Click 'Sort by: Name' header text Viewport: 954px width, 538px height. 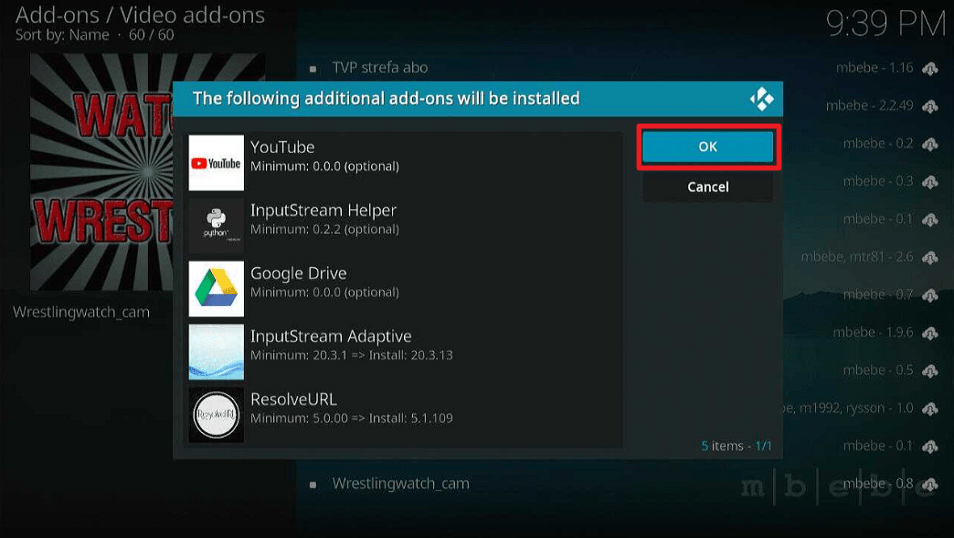tap(62, 35)
